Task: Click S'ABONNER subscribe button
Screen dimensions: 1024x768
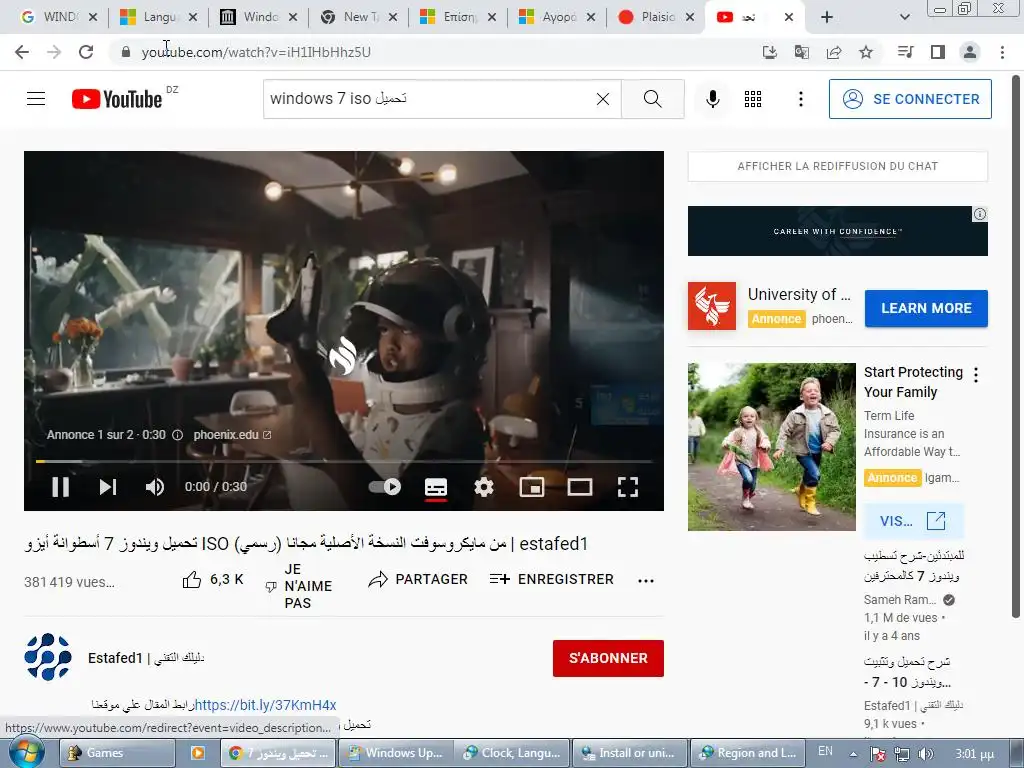Action: tap(608, 658)
